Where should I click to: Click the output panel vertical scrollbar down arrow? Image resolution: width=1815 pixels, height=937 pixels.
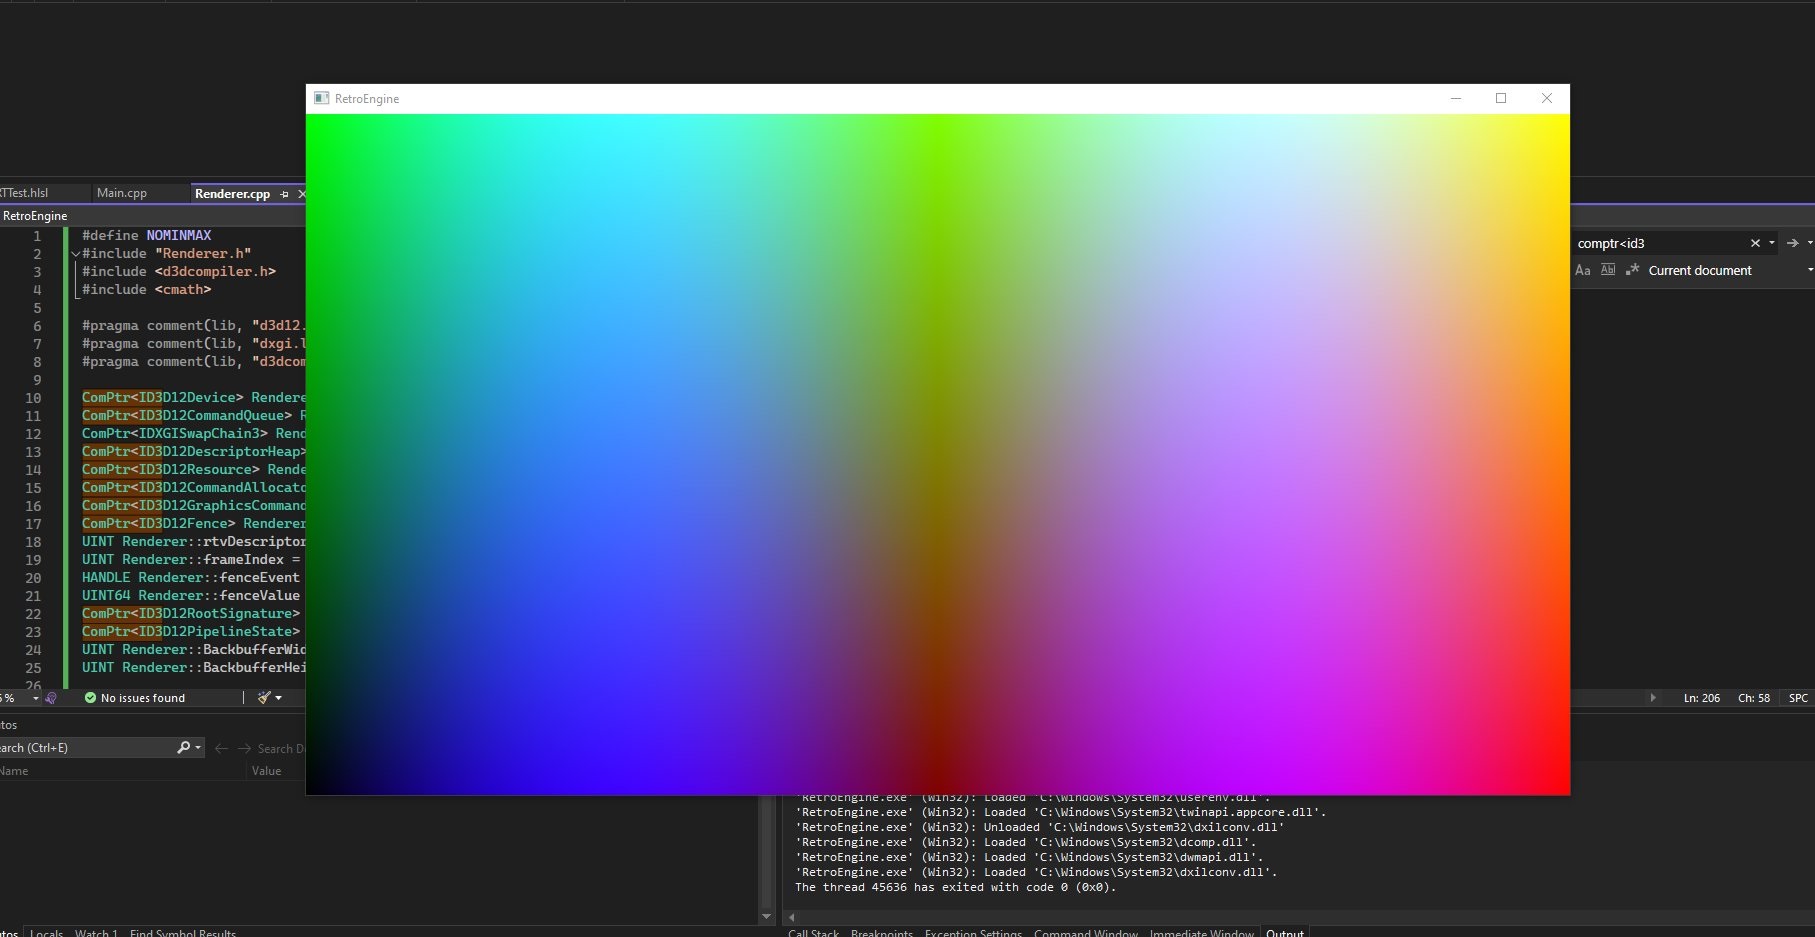tap(767, 916)
